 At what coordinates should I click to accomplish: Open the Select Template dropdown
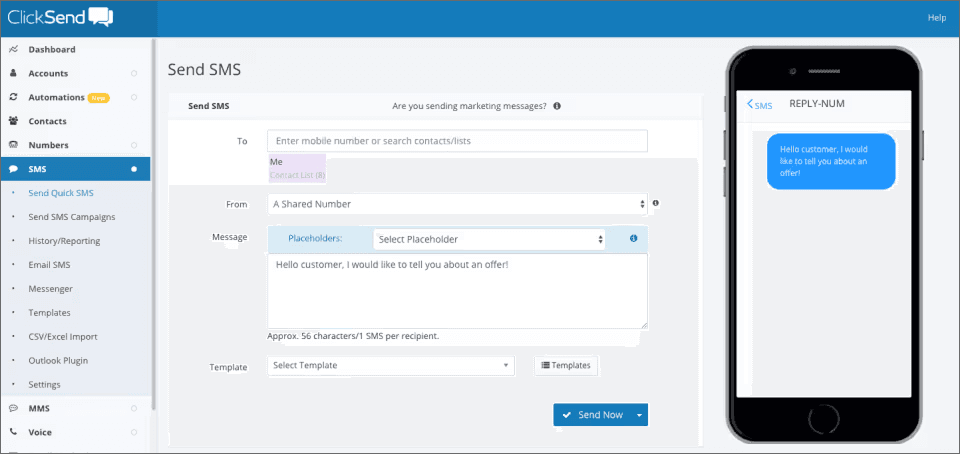point(391,365)
